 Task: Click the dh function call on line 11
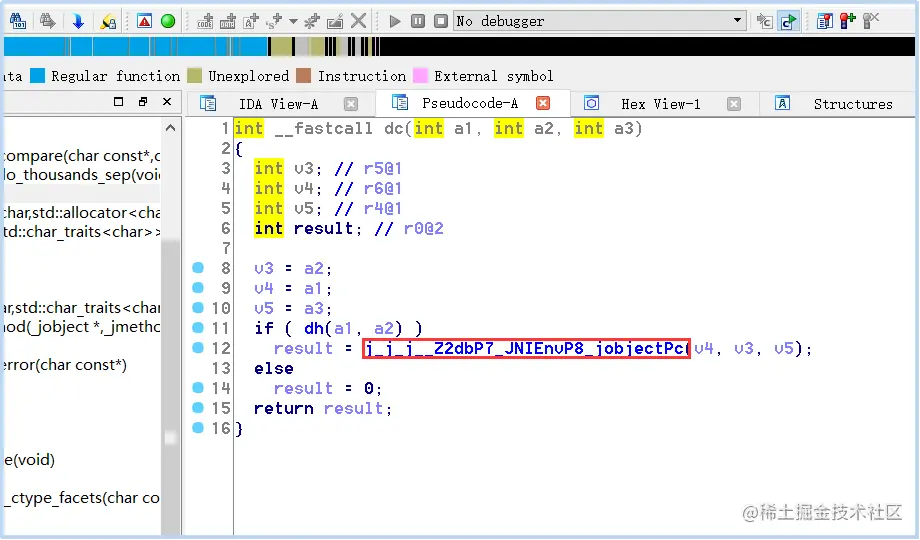(314, 328)
